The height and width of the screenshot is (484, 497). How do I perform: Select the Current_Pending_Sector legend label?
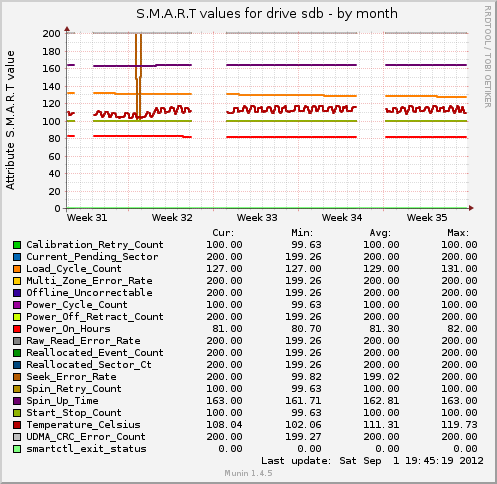(x=92, y=257)
